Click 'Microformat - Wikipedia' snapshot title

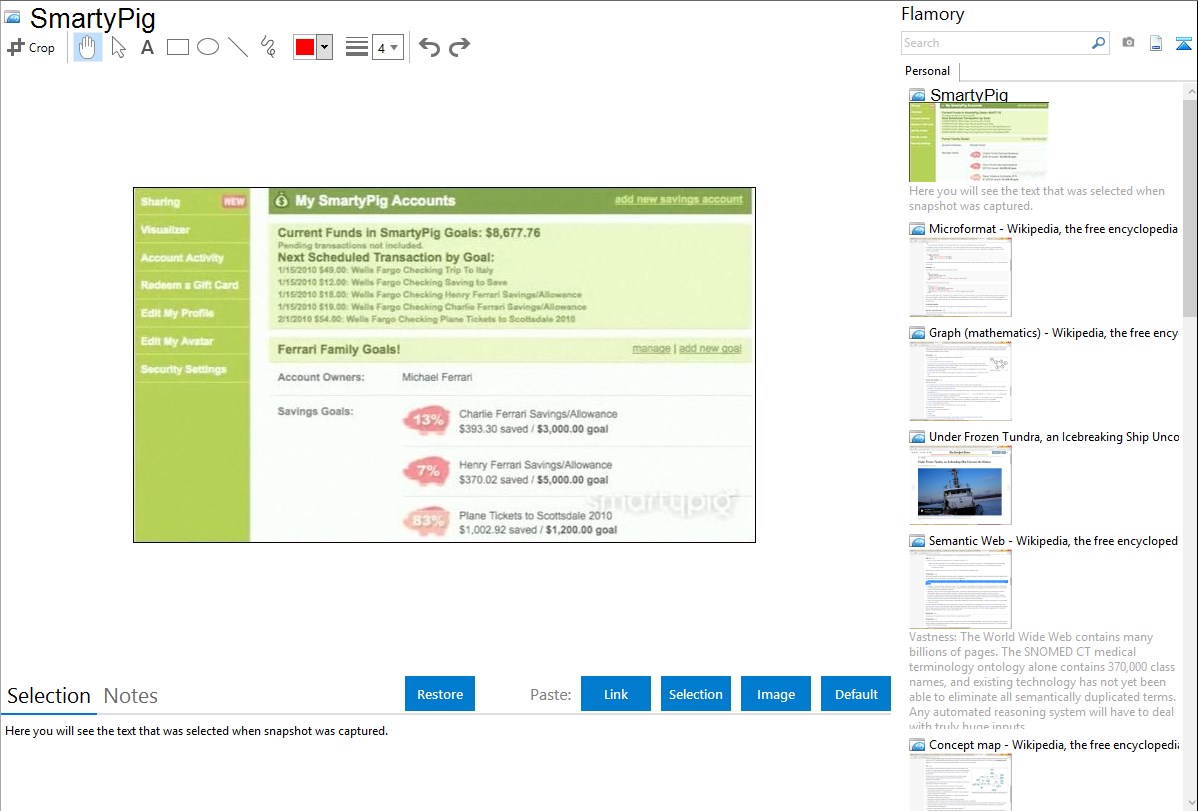point(1053,229)
